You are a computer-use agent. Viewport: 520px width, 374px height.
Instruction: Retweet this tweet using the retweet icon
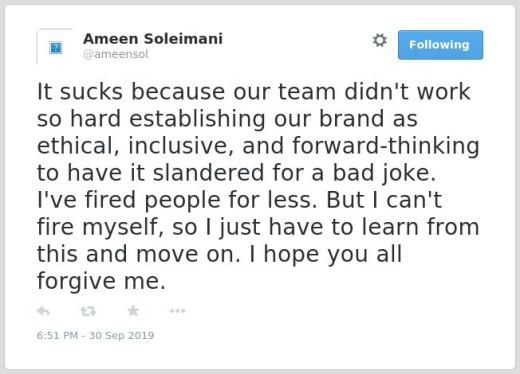[x=88, y=311]
